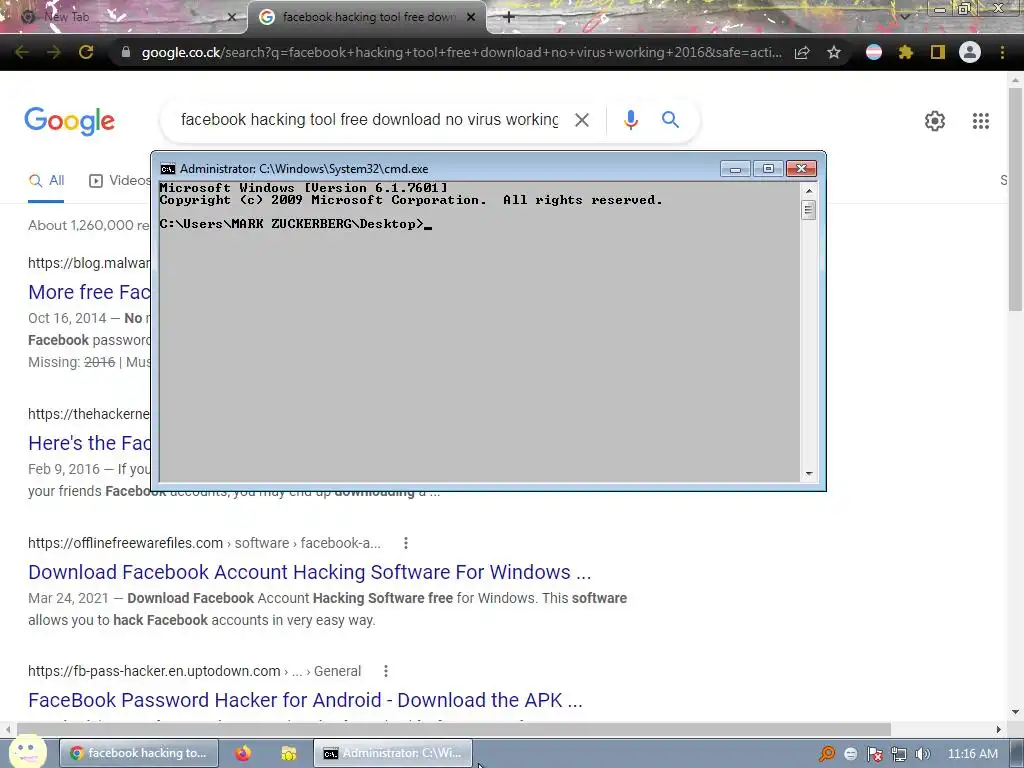The image size is (1024, 768).
Task: Open the Chrome three-dot menu
Action: 1002,52
